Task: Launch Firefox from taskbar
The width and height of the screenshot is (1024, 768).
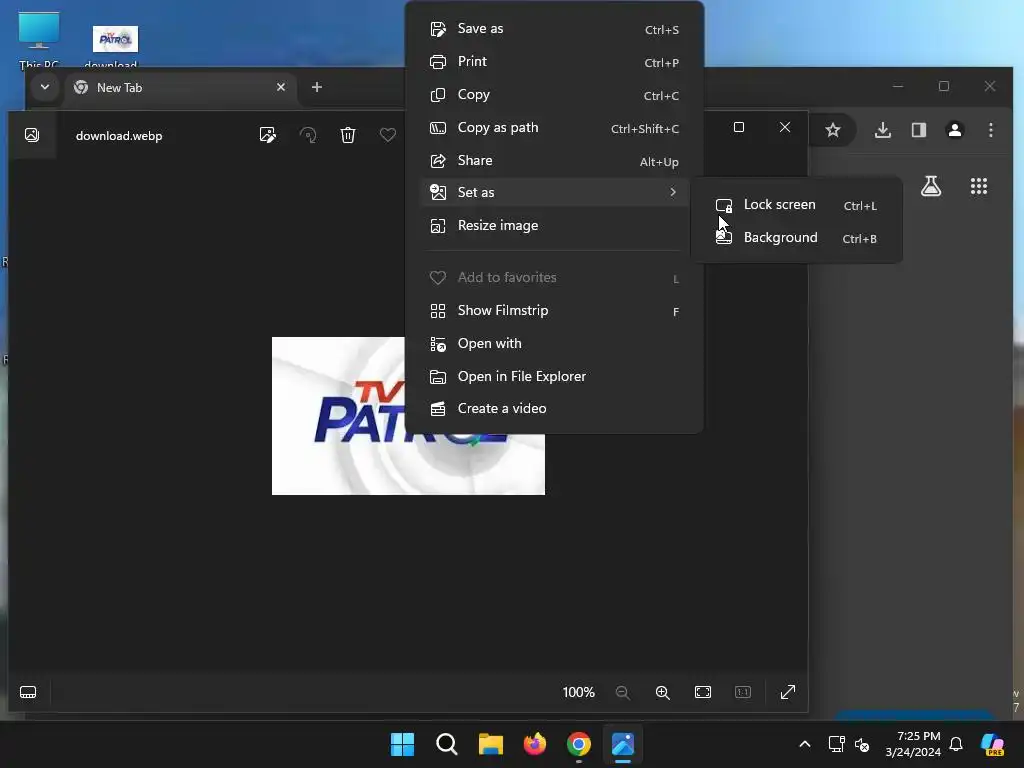Action: tap(535, 744)
